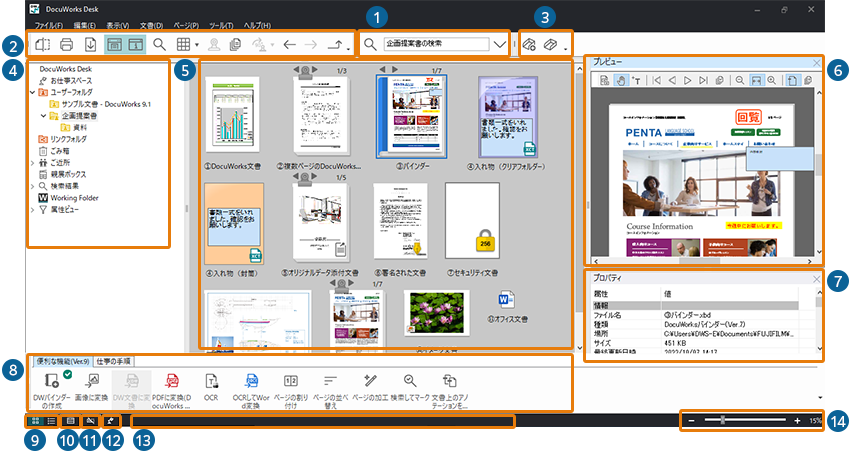850x455 pixels.
Task: Open the ファイル(F) menu
Action: (x=49, y=23)
